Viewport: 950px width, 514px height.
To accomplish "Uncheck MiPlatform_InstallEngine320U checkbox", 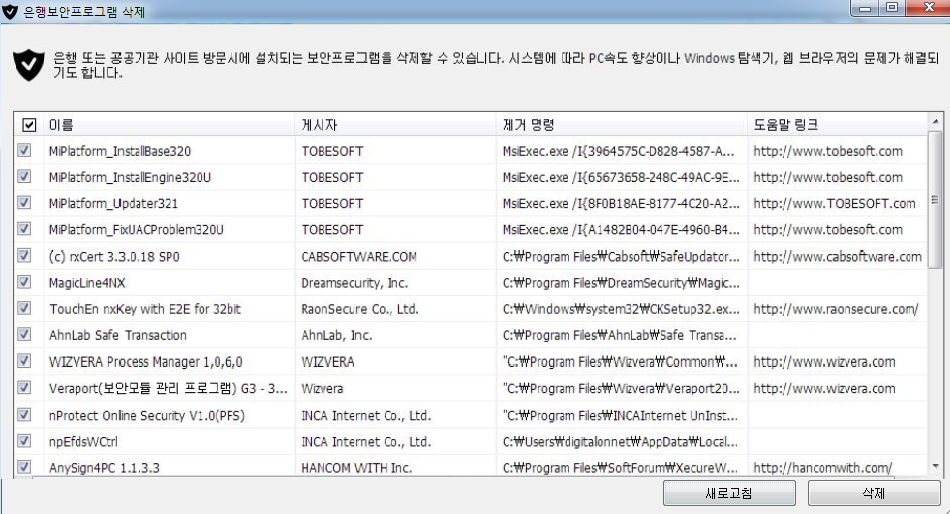I will tap(24, 176).
